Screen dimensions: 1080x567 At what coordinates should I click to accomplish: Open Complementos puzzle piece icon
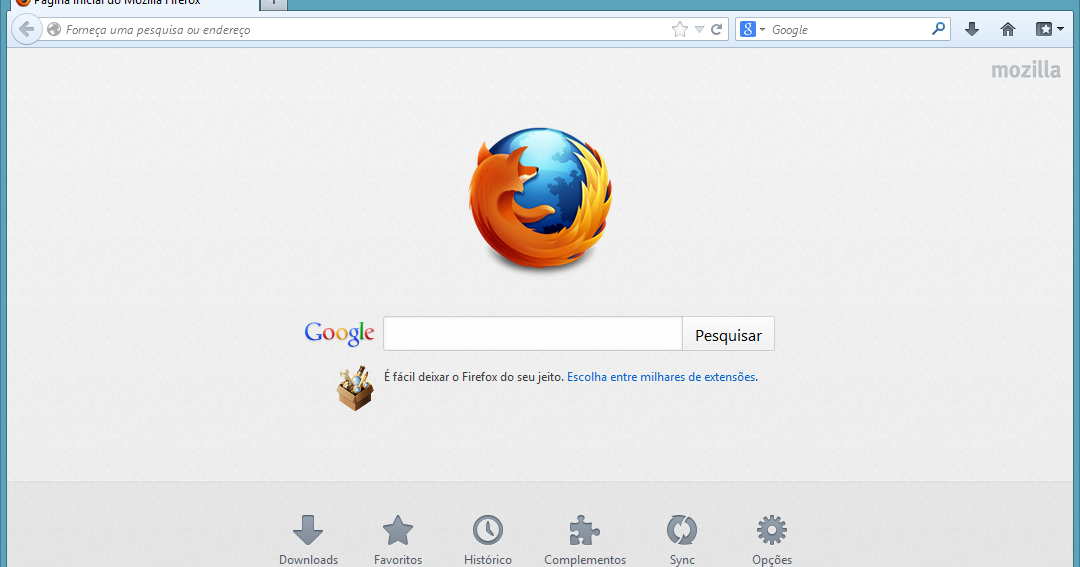tap(585, 540)
